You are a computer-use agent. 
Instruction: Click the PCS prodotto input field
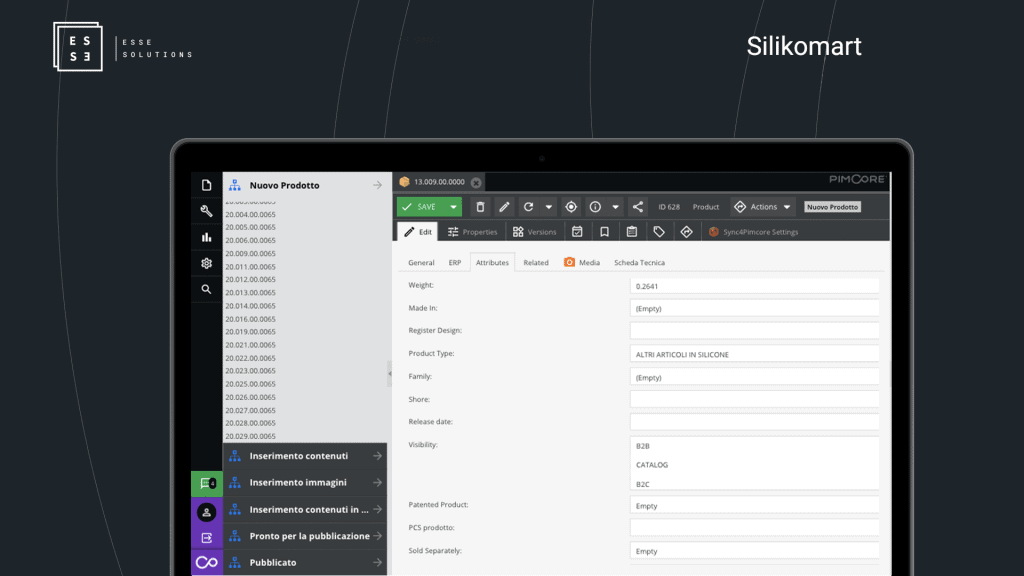pos(754,528)
